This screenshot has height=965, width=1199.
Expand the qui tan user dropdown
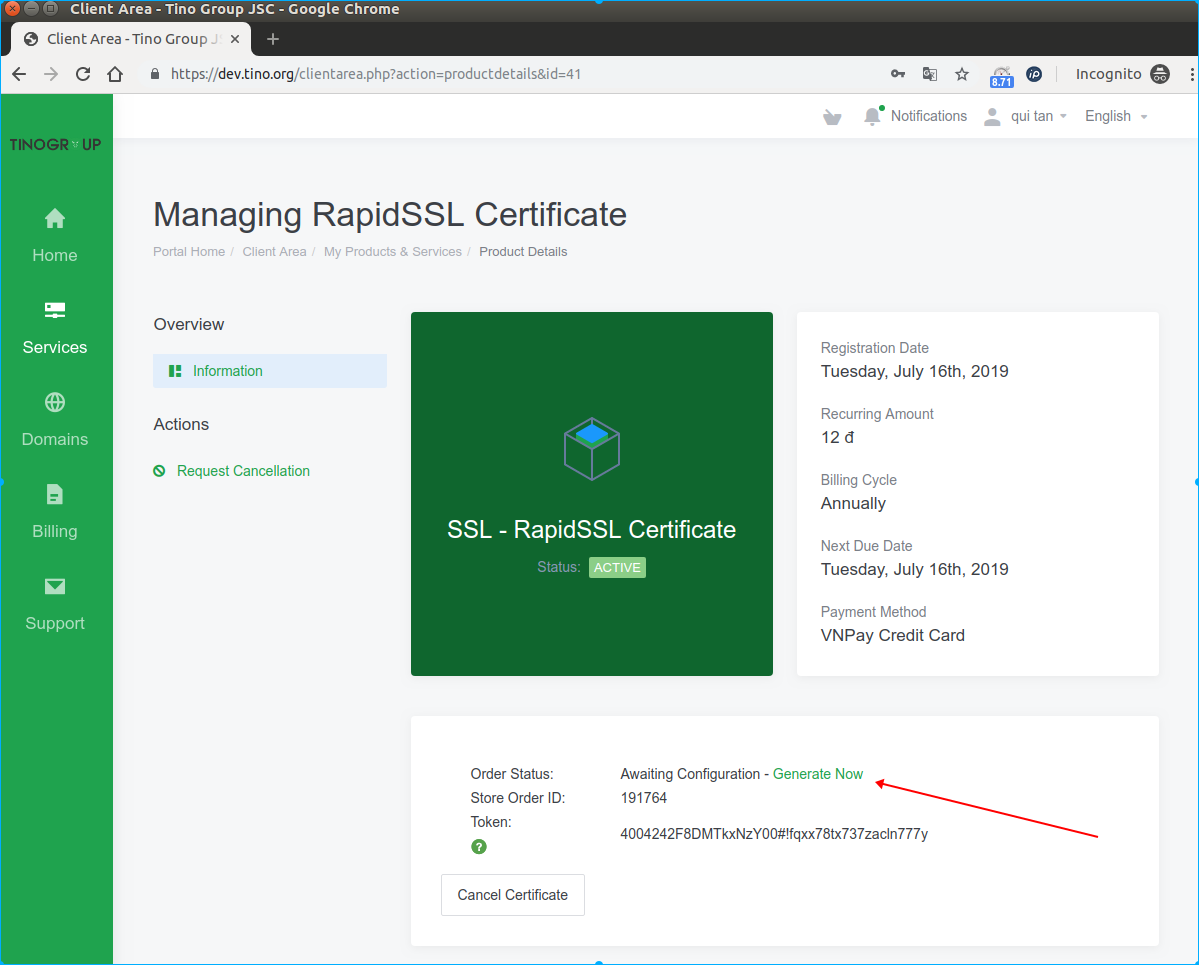click(1038, 116)
